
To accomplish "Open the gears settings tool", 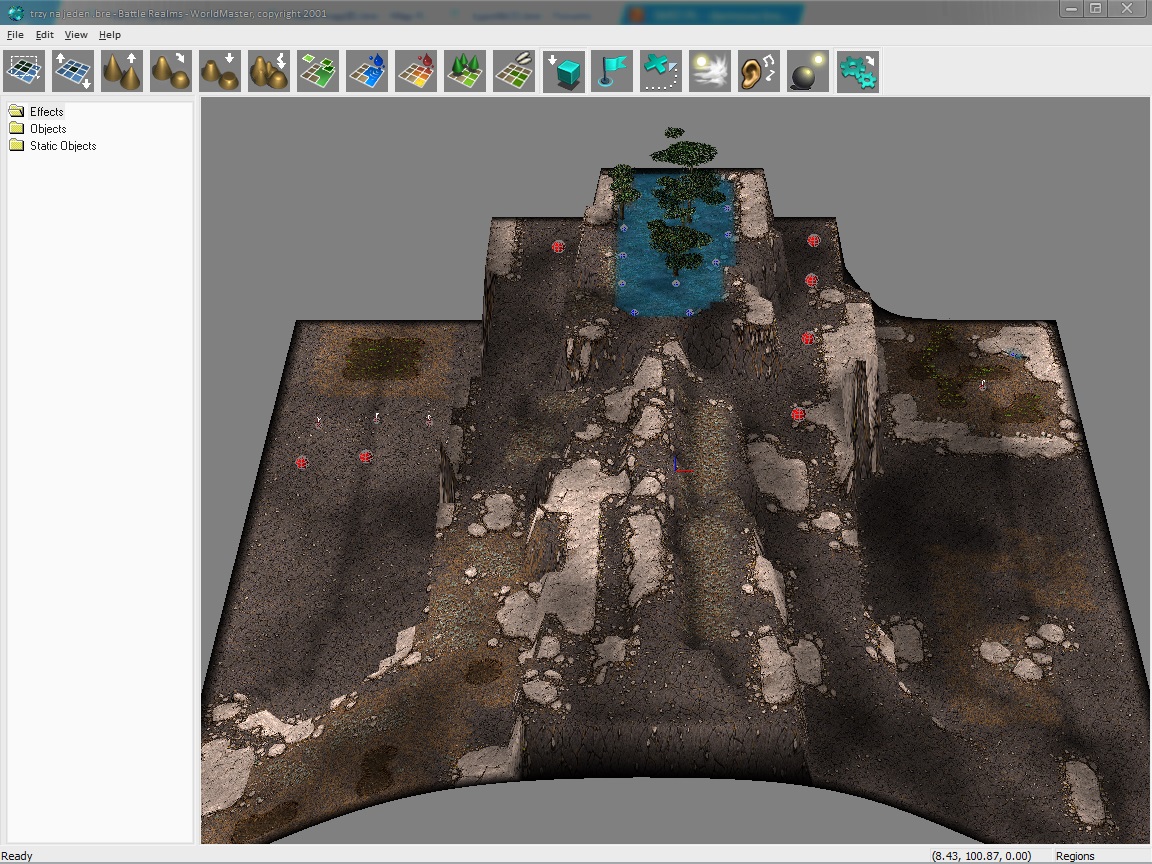I will 857,71.
